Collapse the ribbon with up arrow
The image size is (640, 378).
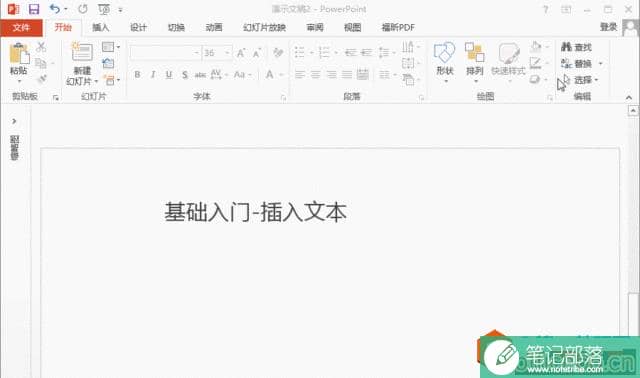click(x=629, y=98)
